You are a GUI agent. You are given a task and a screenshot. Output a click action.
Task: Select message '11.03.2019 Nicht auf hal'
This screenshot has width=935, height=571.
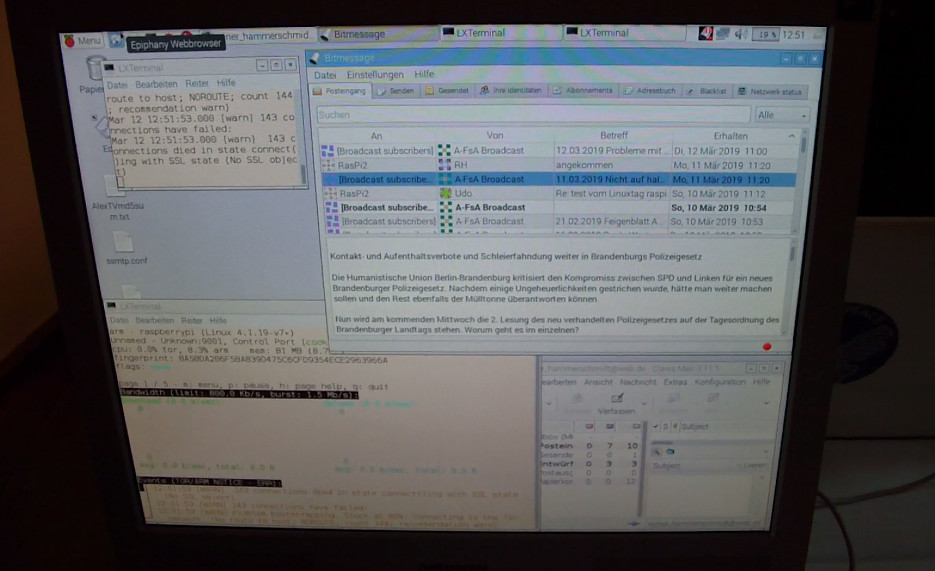pos(558,179)
